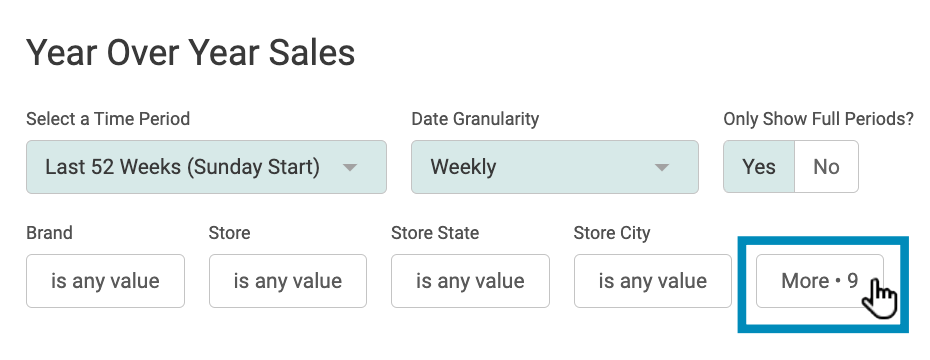The width and height of the screenshot is (930, 360).
Task: Click the arrow icon in the Time Period selector
Action: click(x=350, y=167)
